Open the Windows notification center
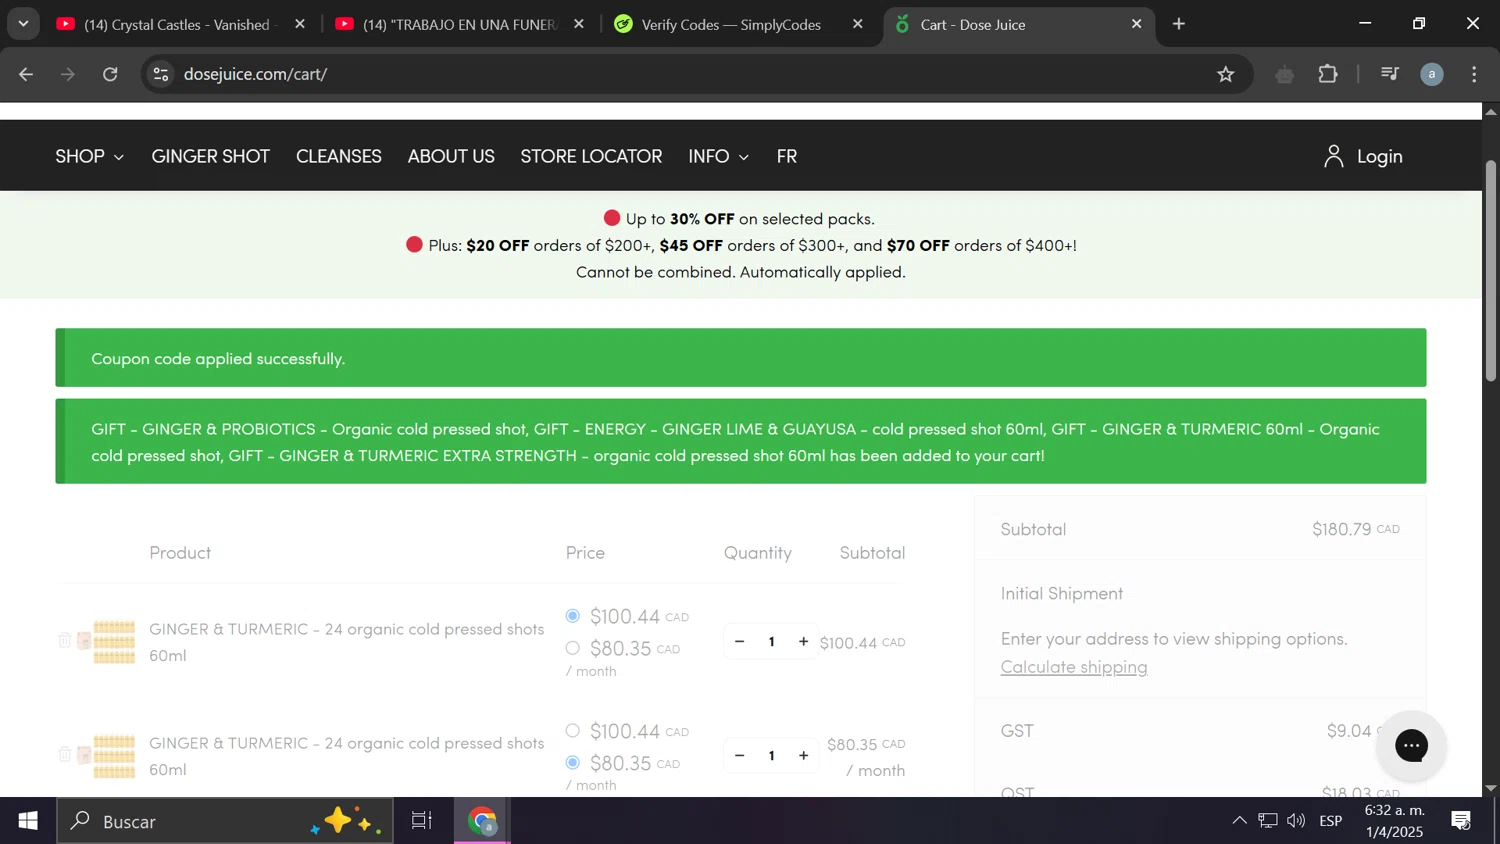This screenshot has width=1500, height=844. 1461,821
